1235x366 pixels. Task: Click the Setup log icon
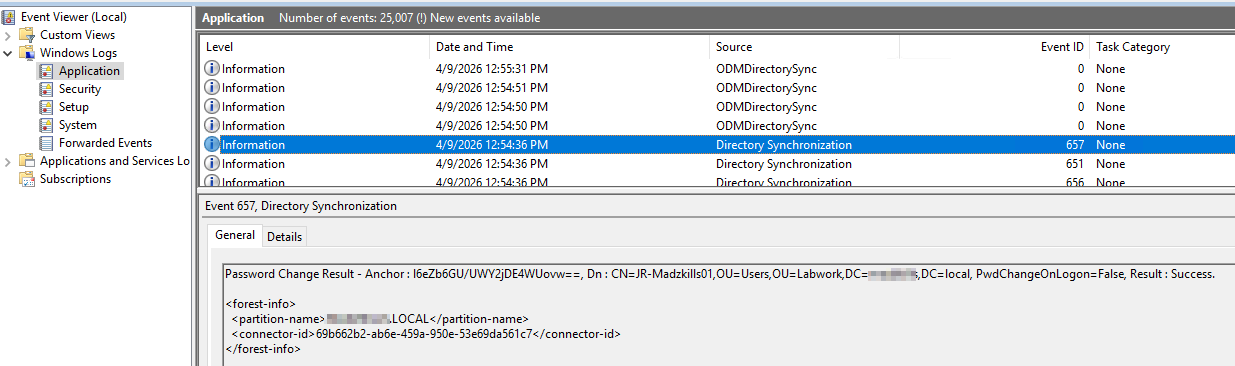[x=47, y=107]
